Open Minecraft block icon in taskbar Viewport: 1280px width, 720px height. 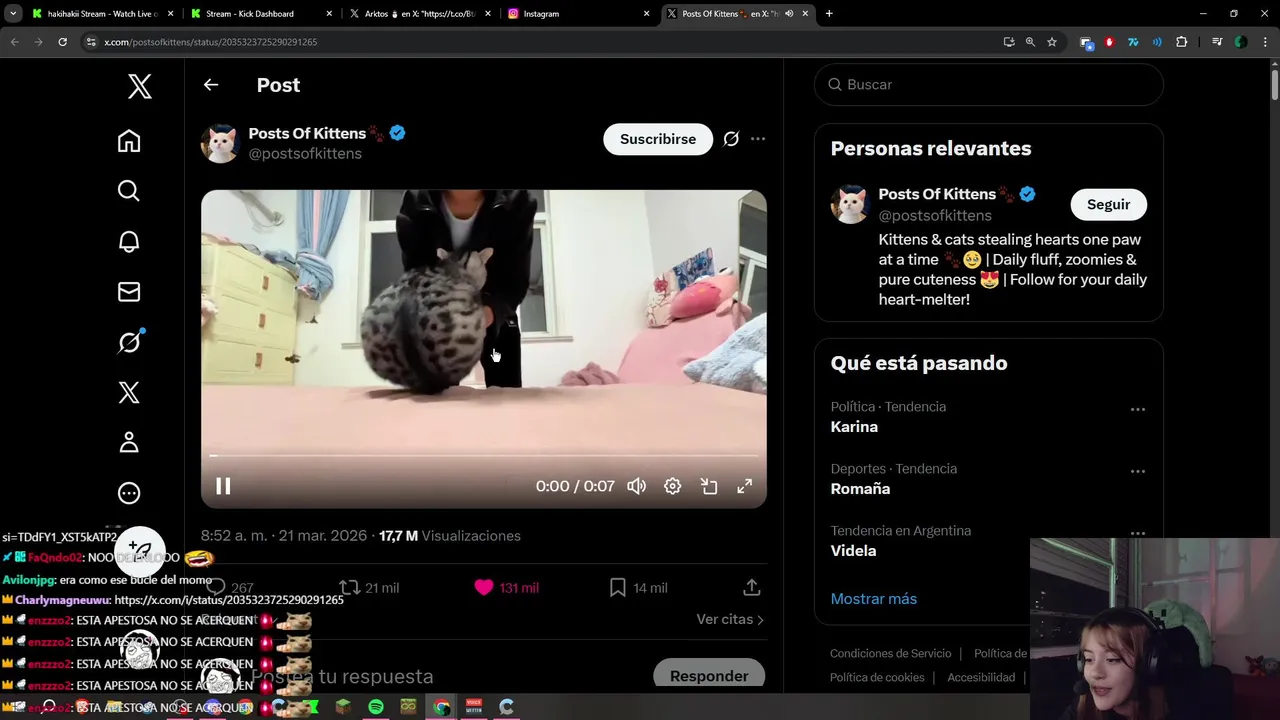[x=343, y=707]
